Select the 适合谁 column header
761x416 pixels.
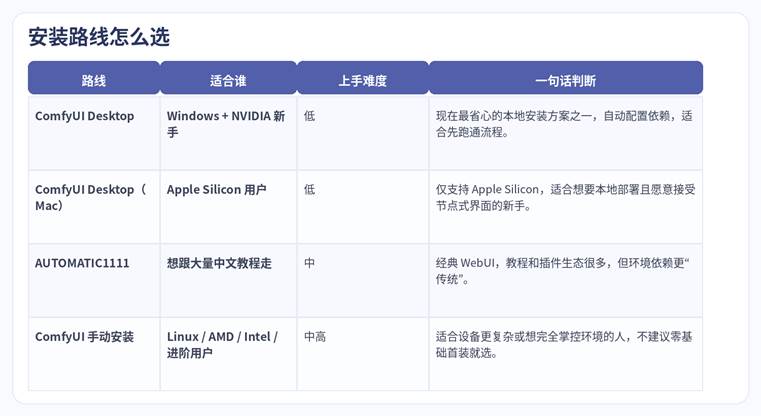[228, 80]
